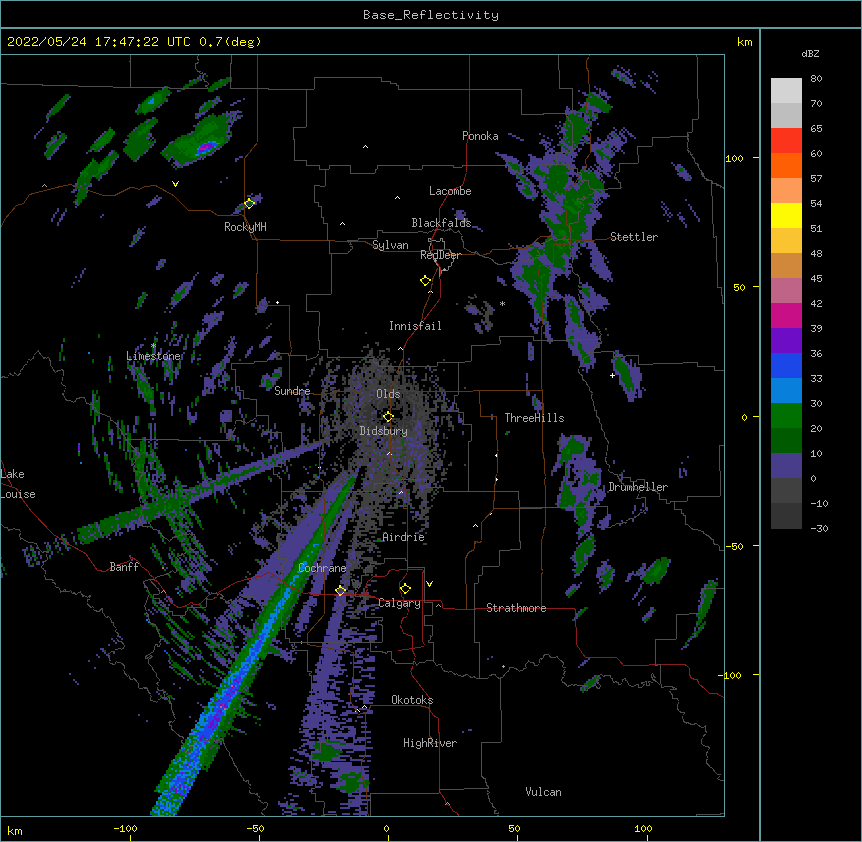Select the Lacombe city label
862x842 pixels.
point(450,191)
